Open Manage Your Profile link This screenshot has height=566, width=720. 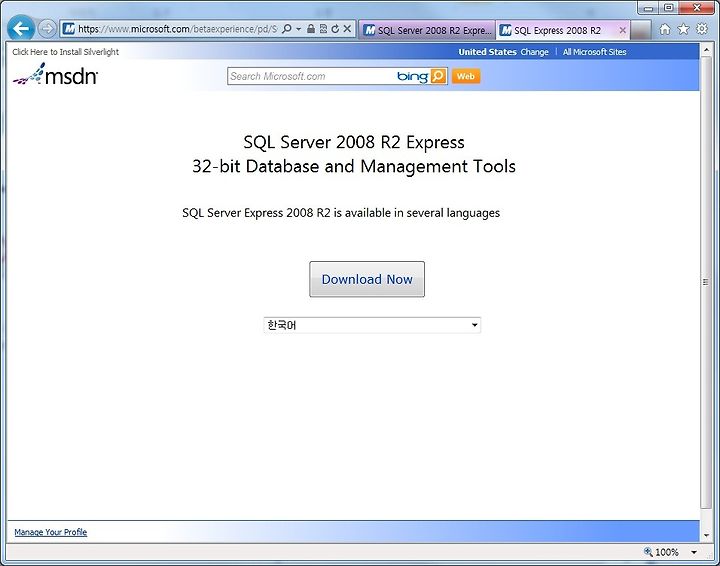[51, 532]
